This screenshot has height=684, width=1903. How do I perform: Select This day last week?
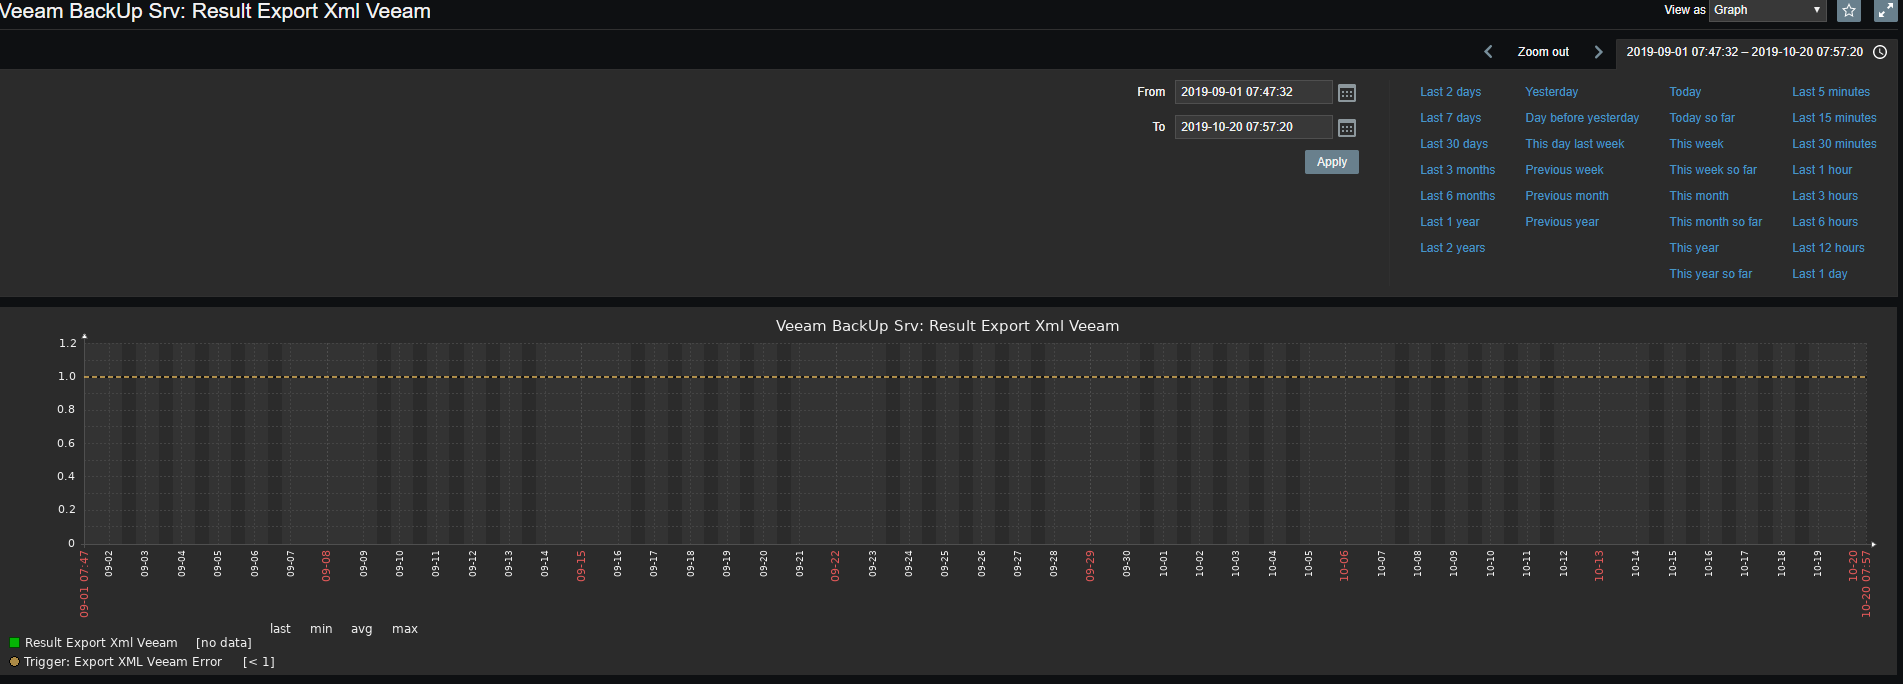1574,144
